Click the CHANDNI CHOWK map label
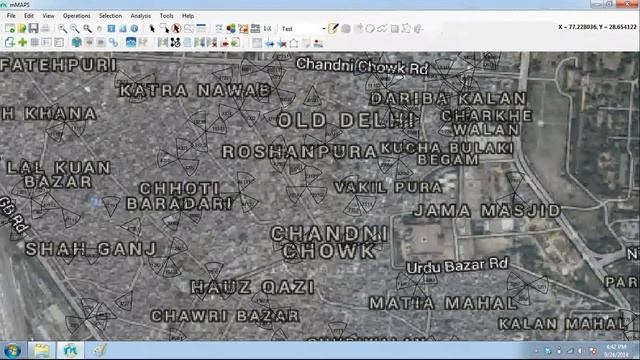The image size is (640, 360). (329, 242)
